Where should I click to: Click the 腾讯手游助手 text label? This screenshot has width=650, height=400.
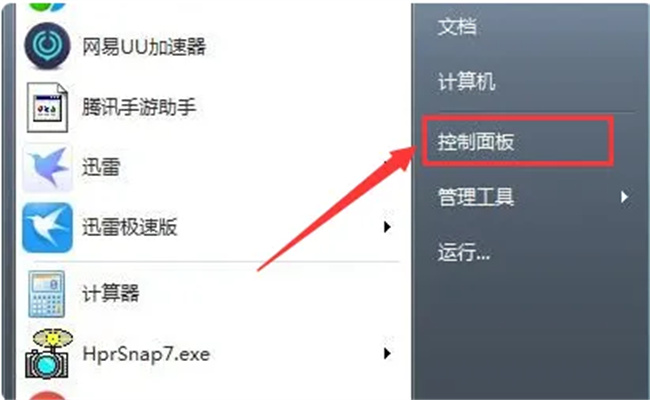pos(139,107)
